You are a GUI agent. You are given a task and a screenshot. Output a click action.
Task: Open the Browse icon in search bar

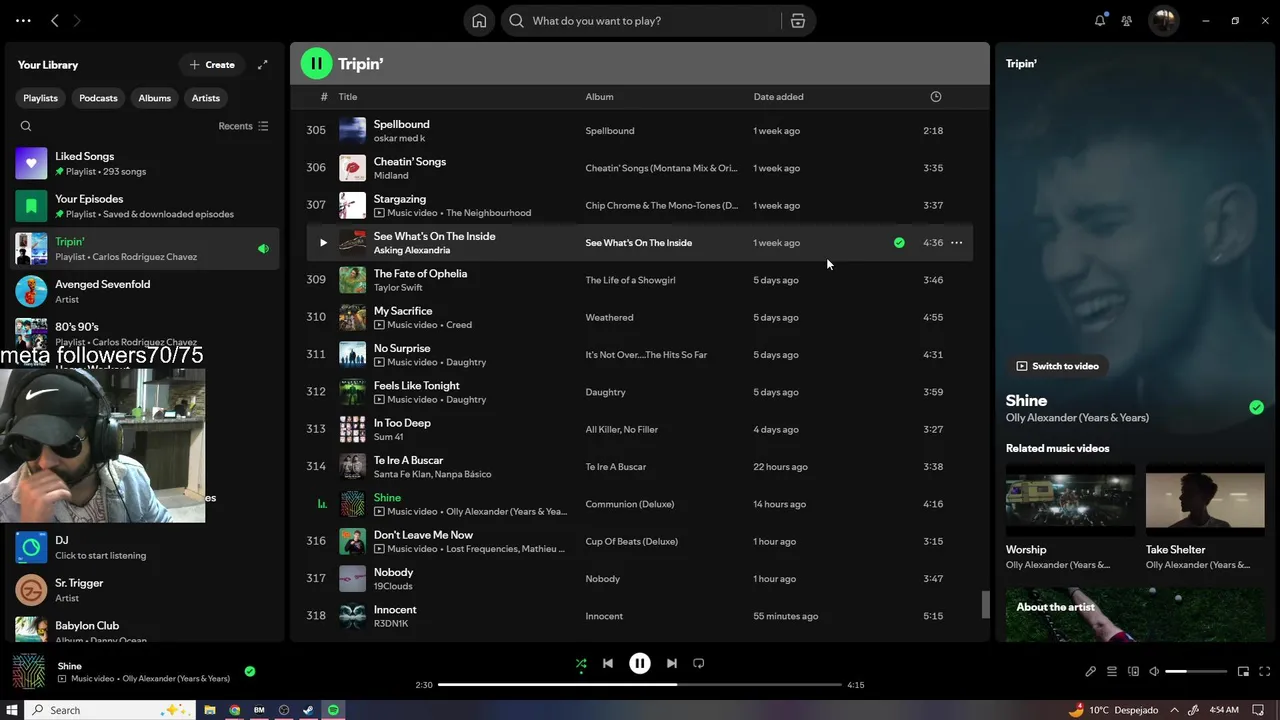tap(798, 21)
